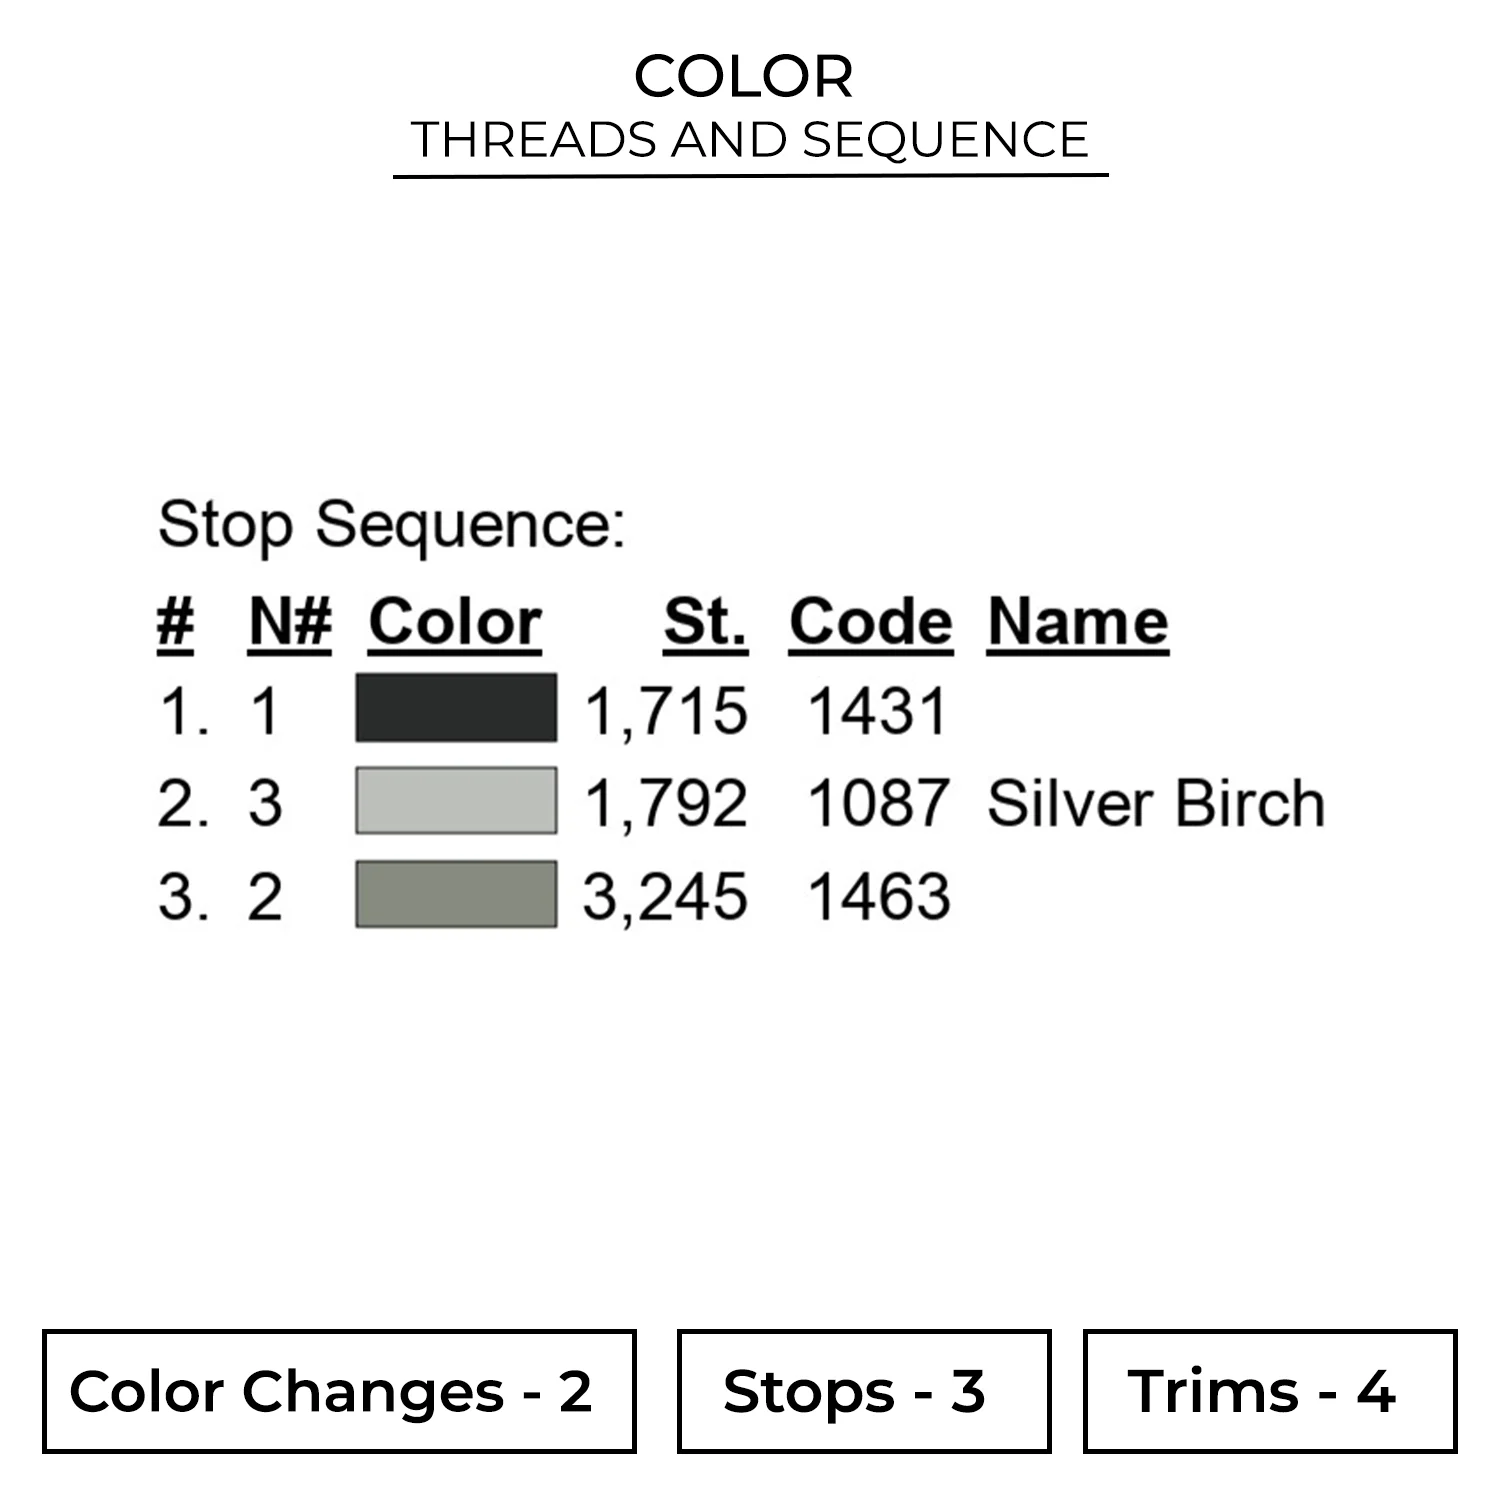Select the Trims - 4 box
Screen dimensions: 1500x1500
point(1269,1391)
